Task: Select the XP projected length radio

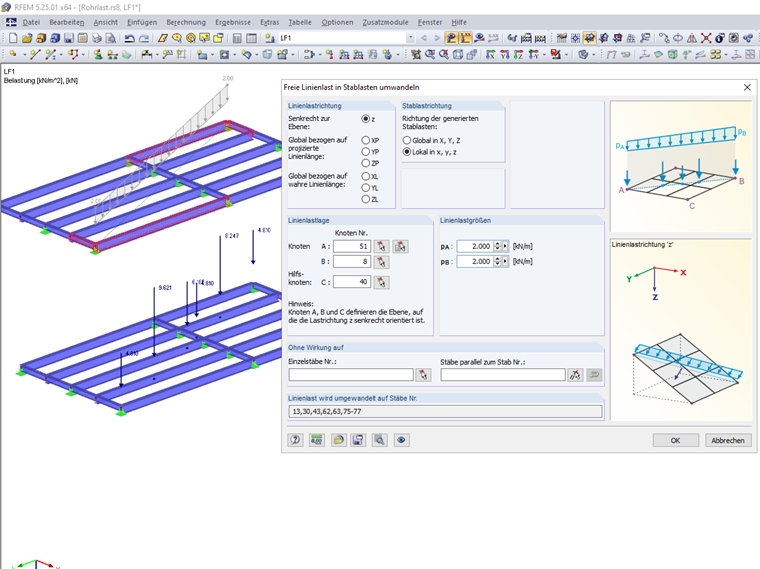Action: (365, 140)
